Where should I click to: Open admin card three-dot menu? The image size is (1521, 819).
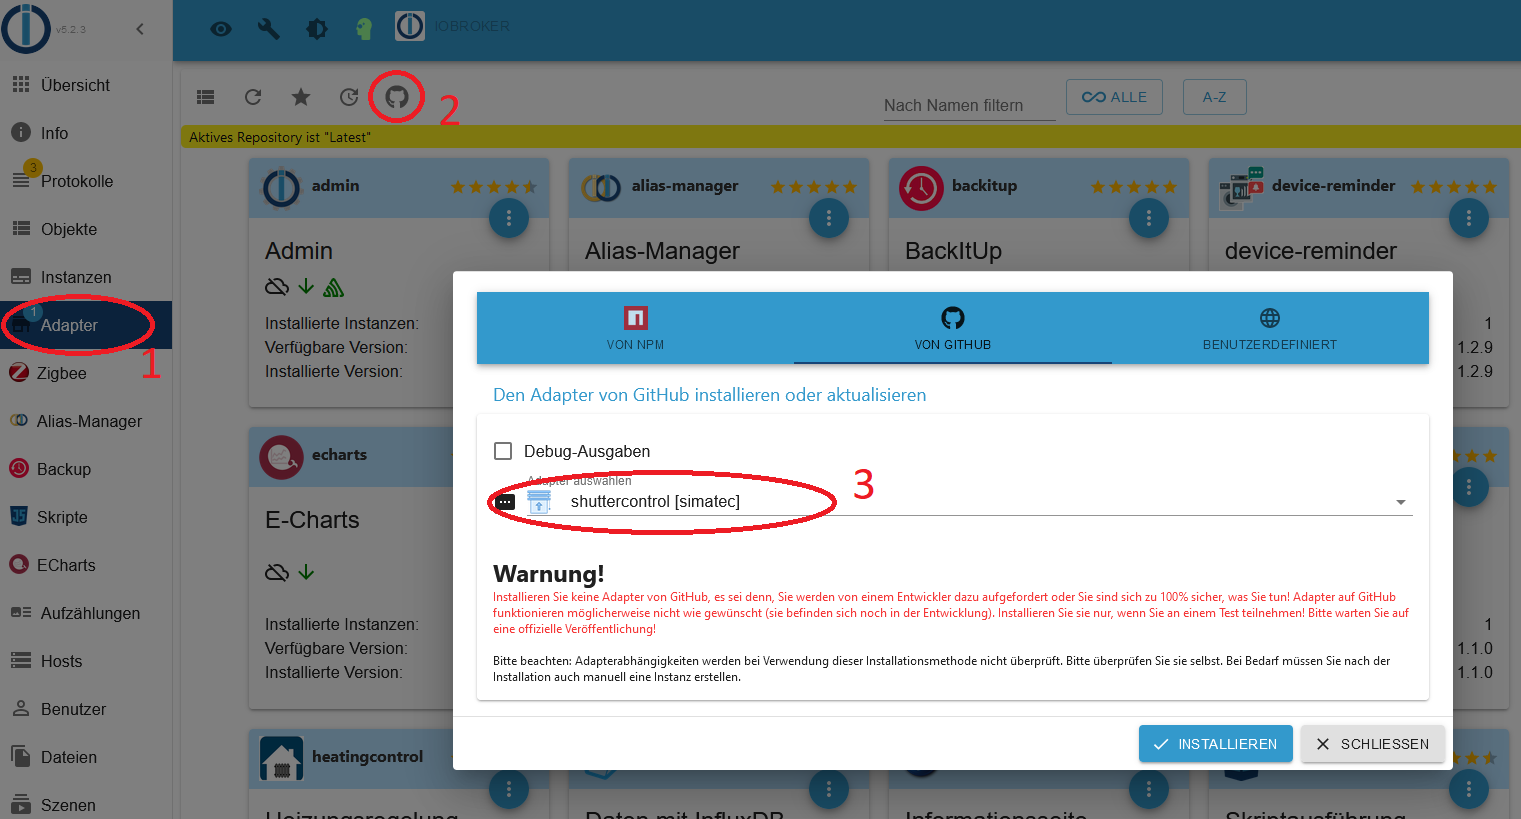(x=509, y=218)
